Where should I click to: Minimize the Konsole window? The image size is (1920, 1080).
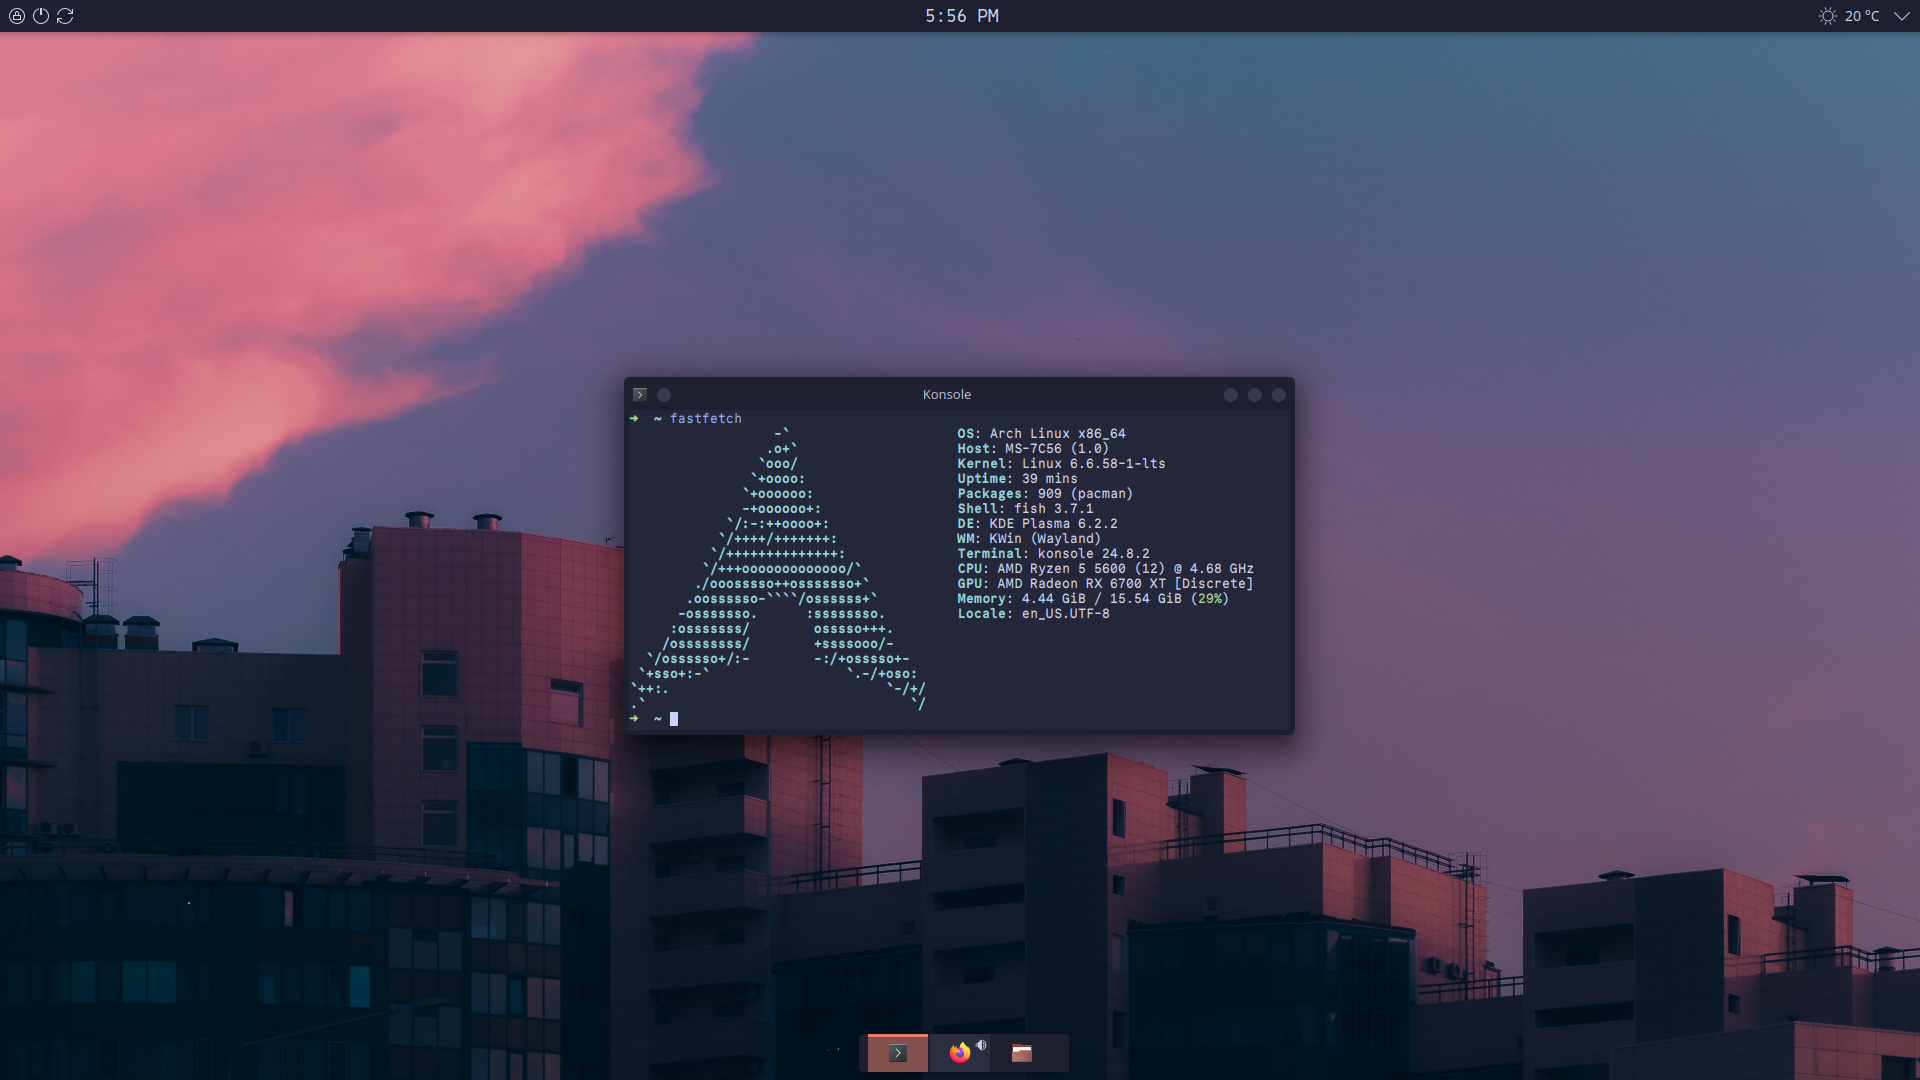point(1231,395)
